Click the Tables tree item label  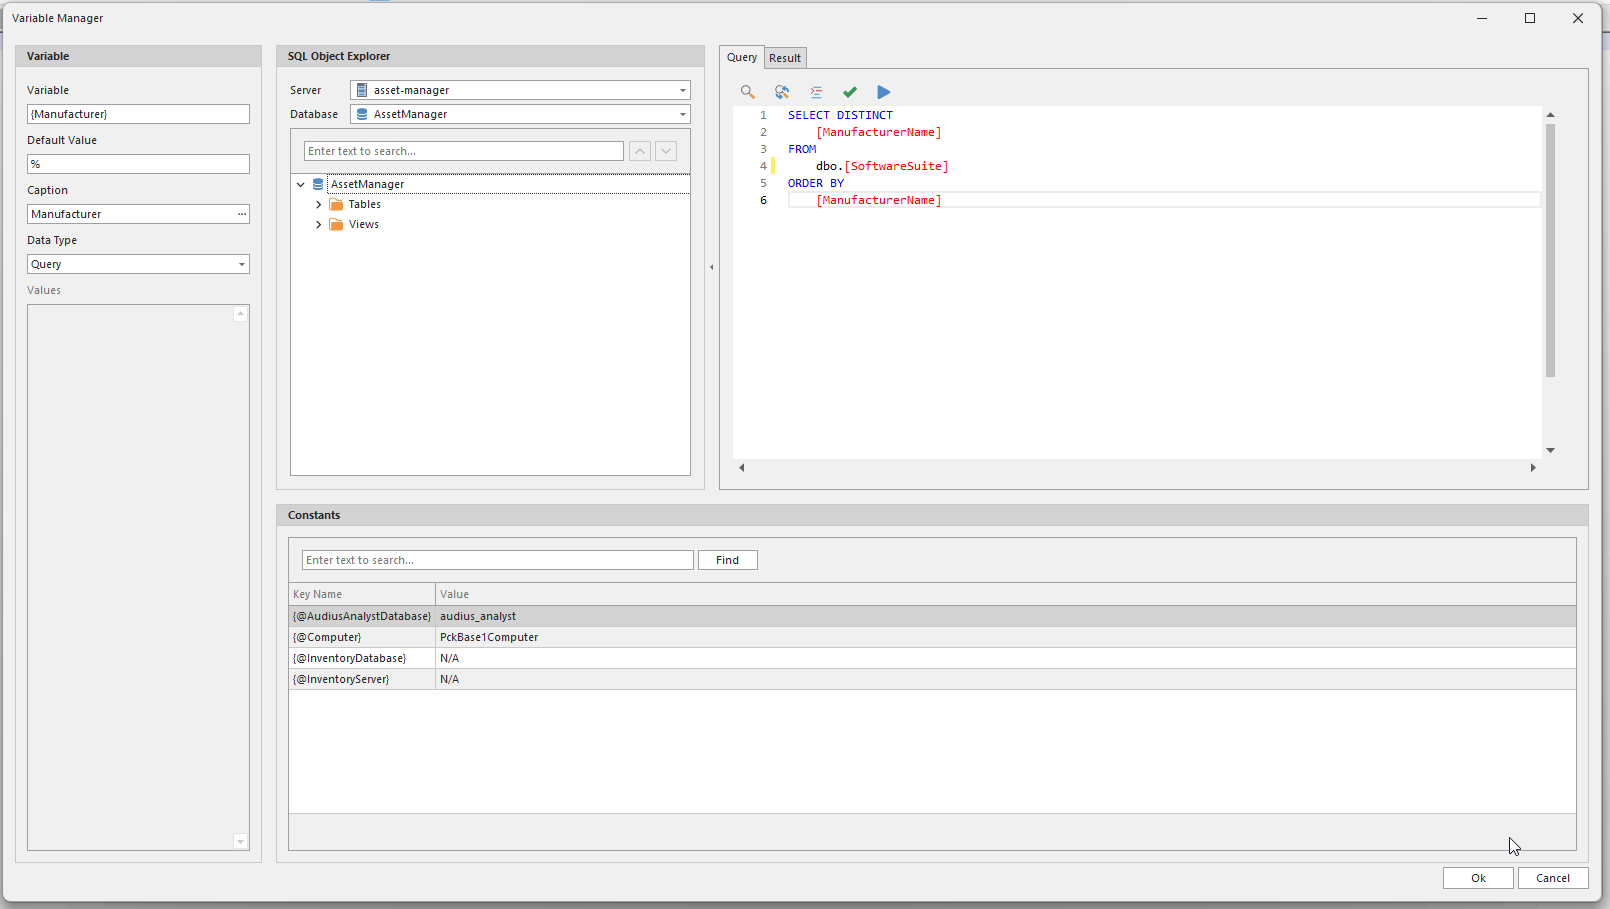click(364, 204)
